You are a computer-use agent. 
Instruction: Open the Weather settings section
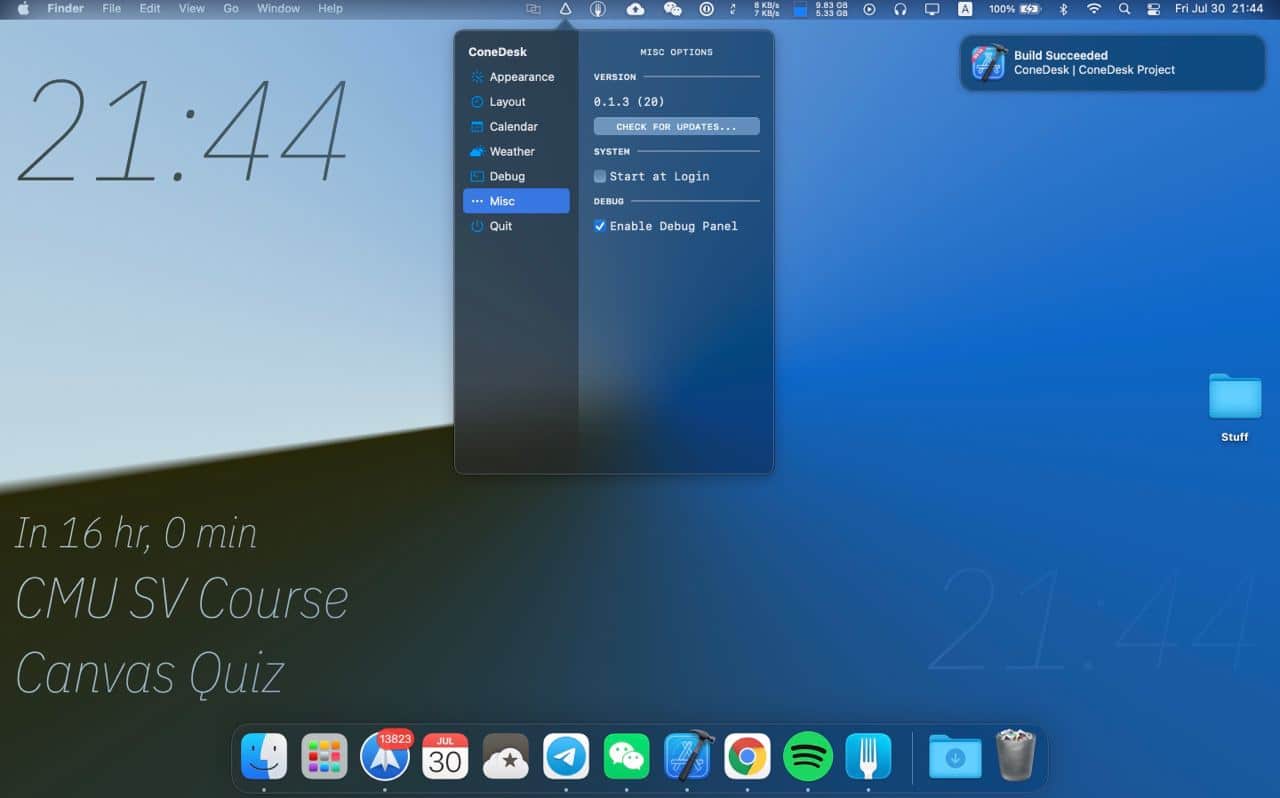pos(516,152)
